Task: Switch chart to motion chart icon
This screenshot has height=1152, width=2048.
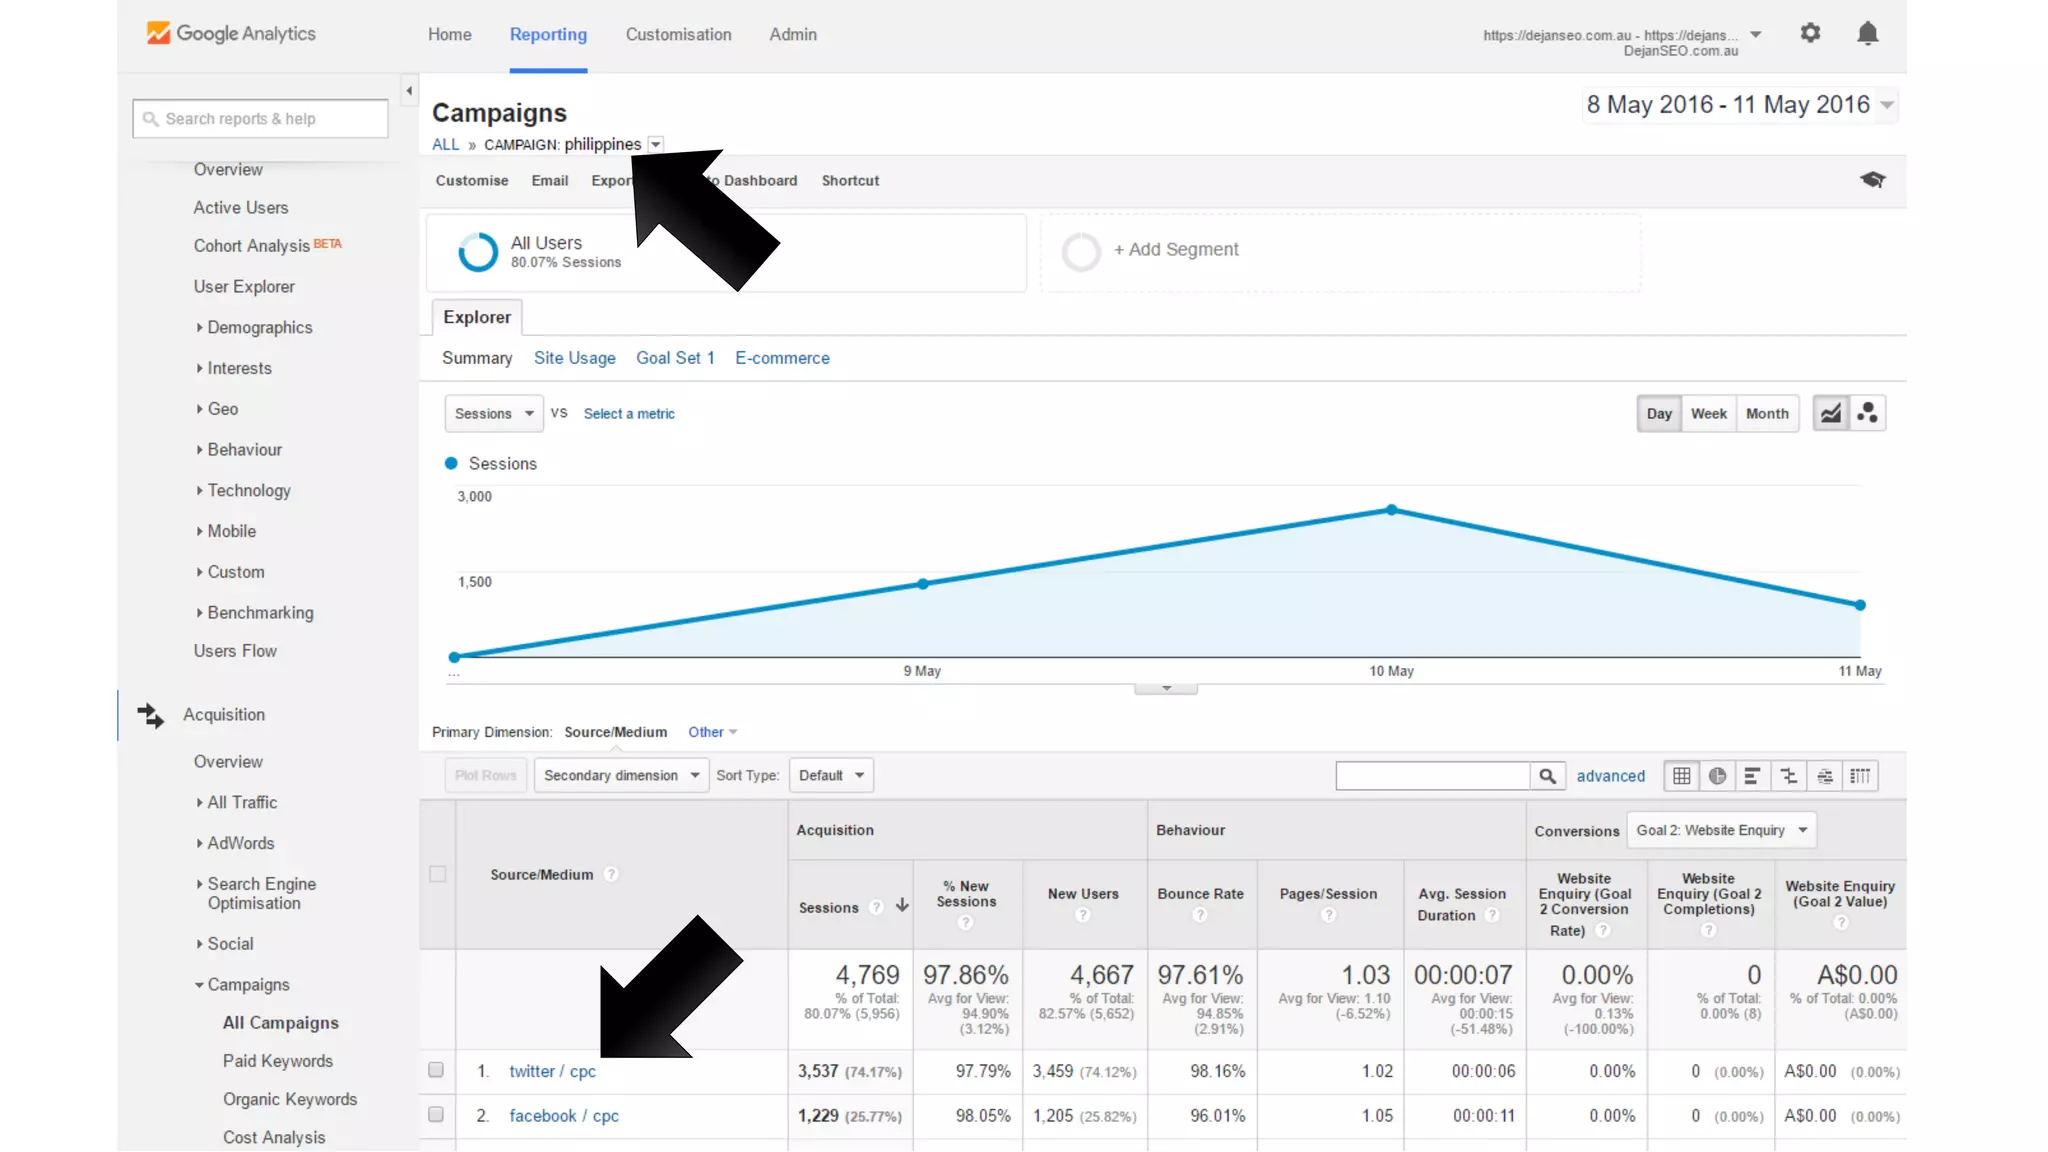Action: 1867,413
